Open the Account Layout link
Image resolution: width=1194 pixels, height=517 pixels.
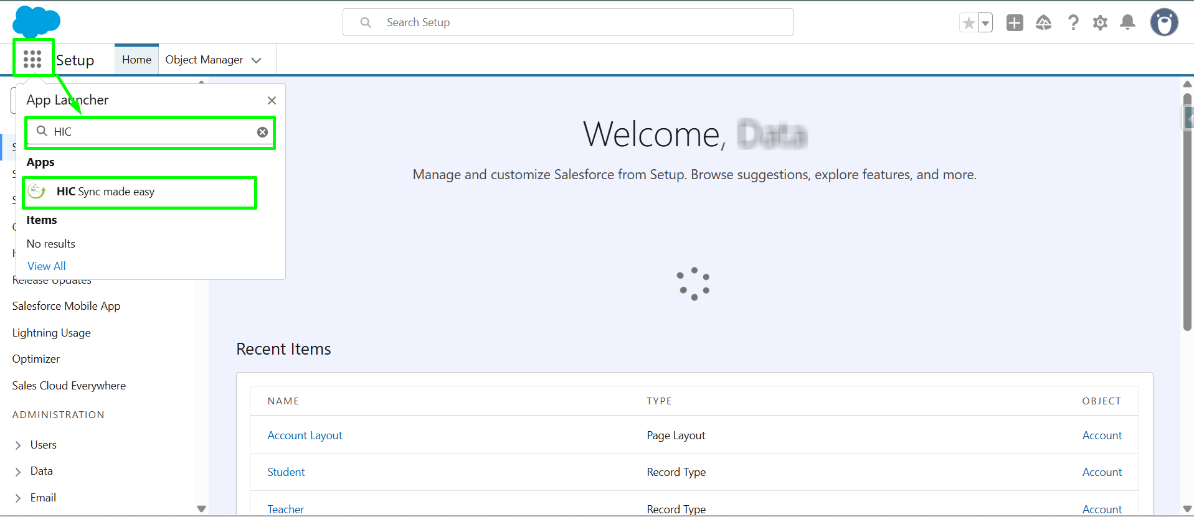click(305, 435)
